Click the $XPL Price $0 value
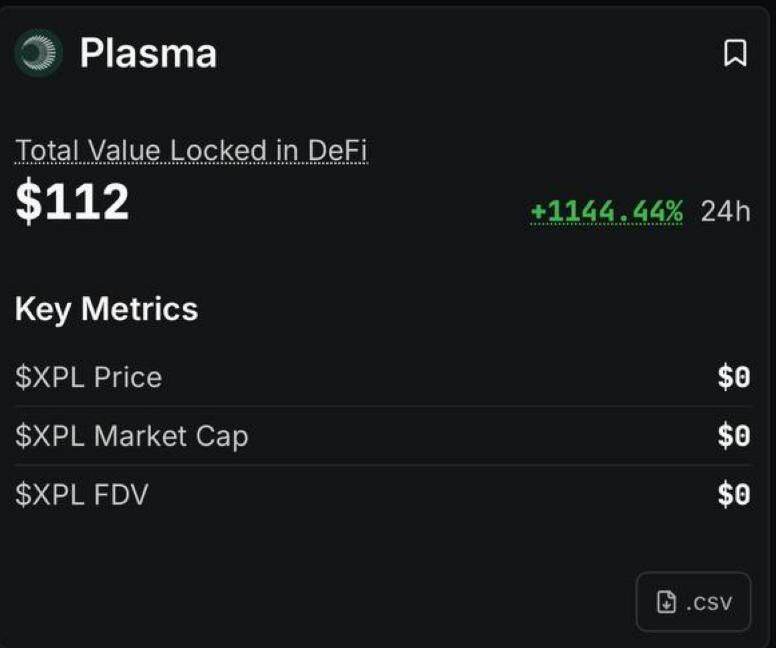Screen dimensions: 776x648 pyautogui.click(x=734, y=377)
